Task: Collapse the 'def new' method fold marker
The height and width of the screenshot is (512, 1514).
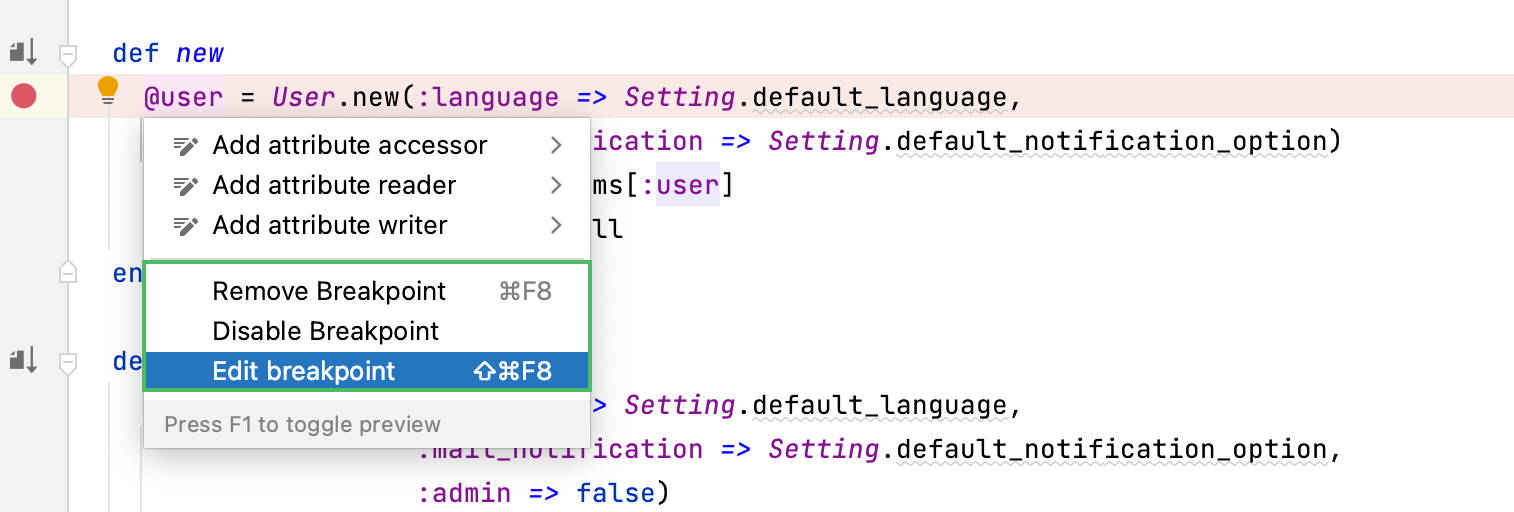Action: click(x=68, y=54)
